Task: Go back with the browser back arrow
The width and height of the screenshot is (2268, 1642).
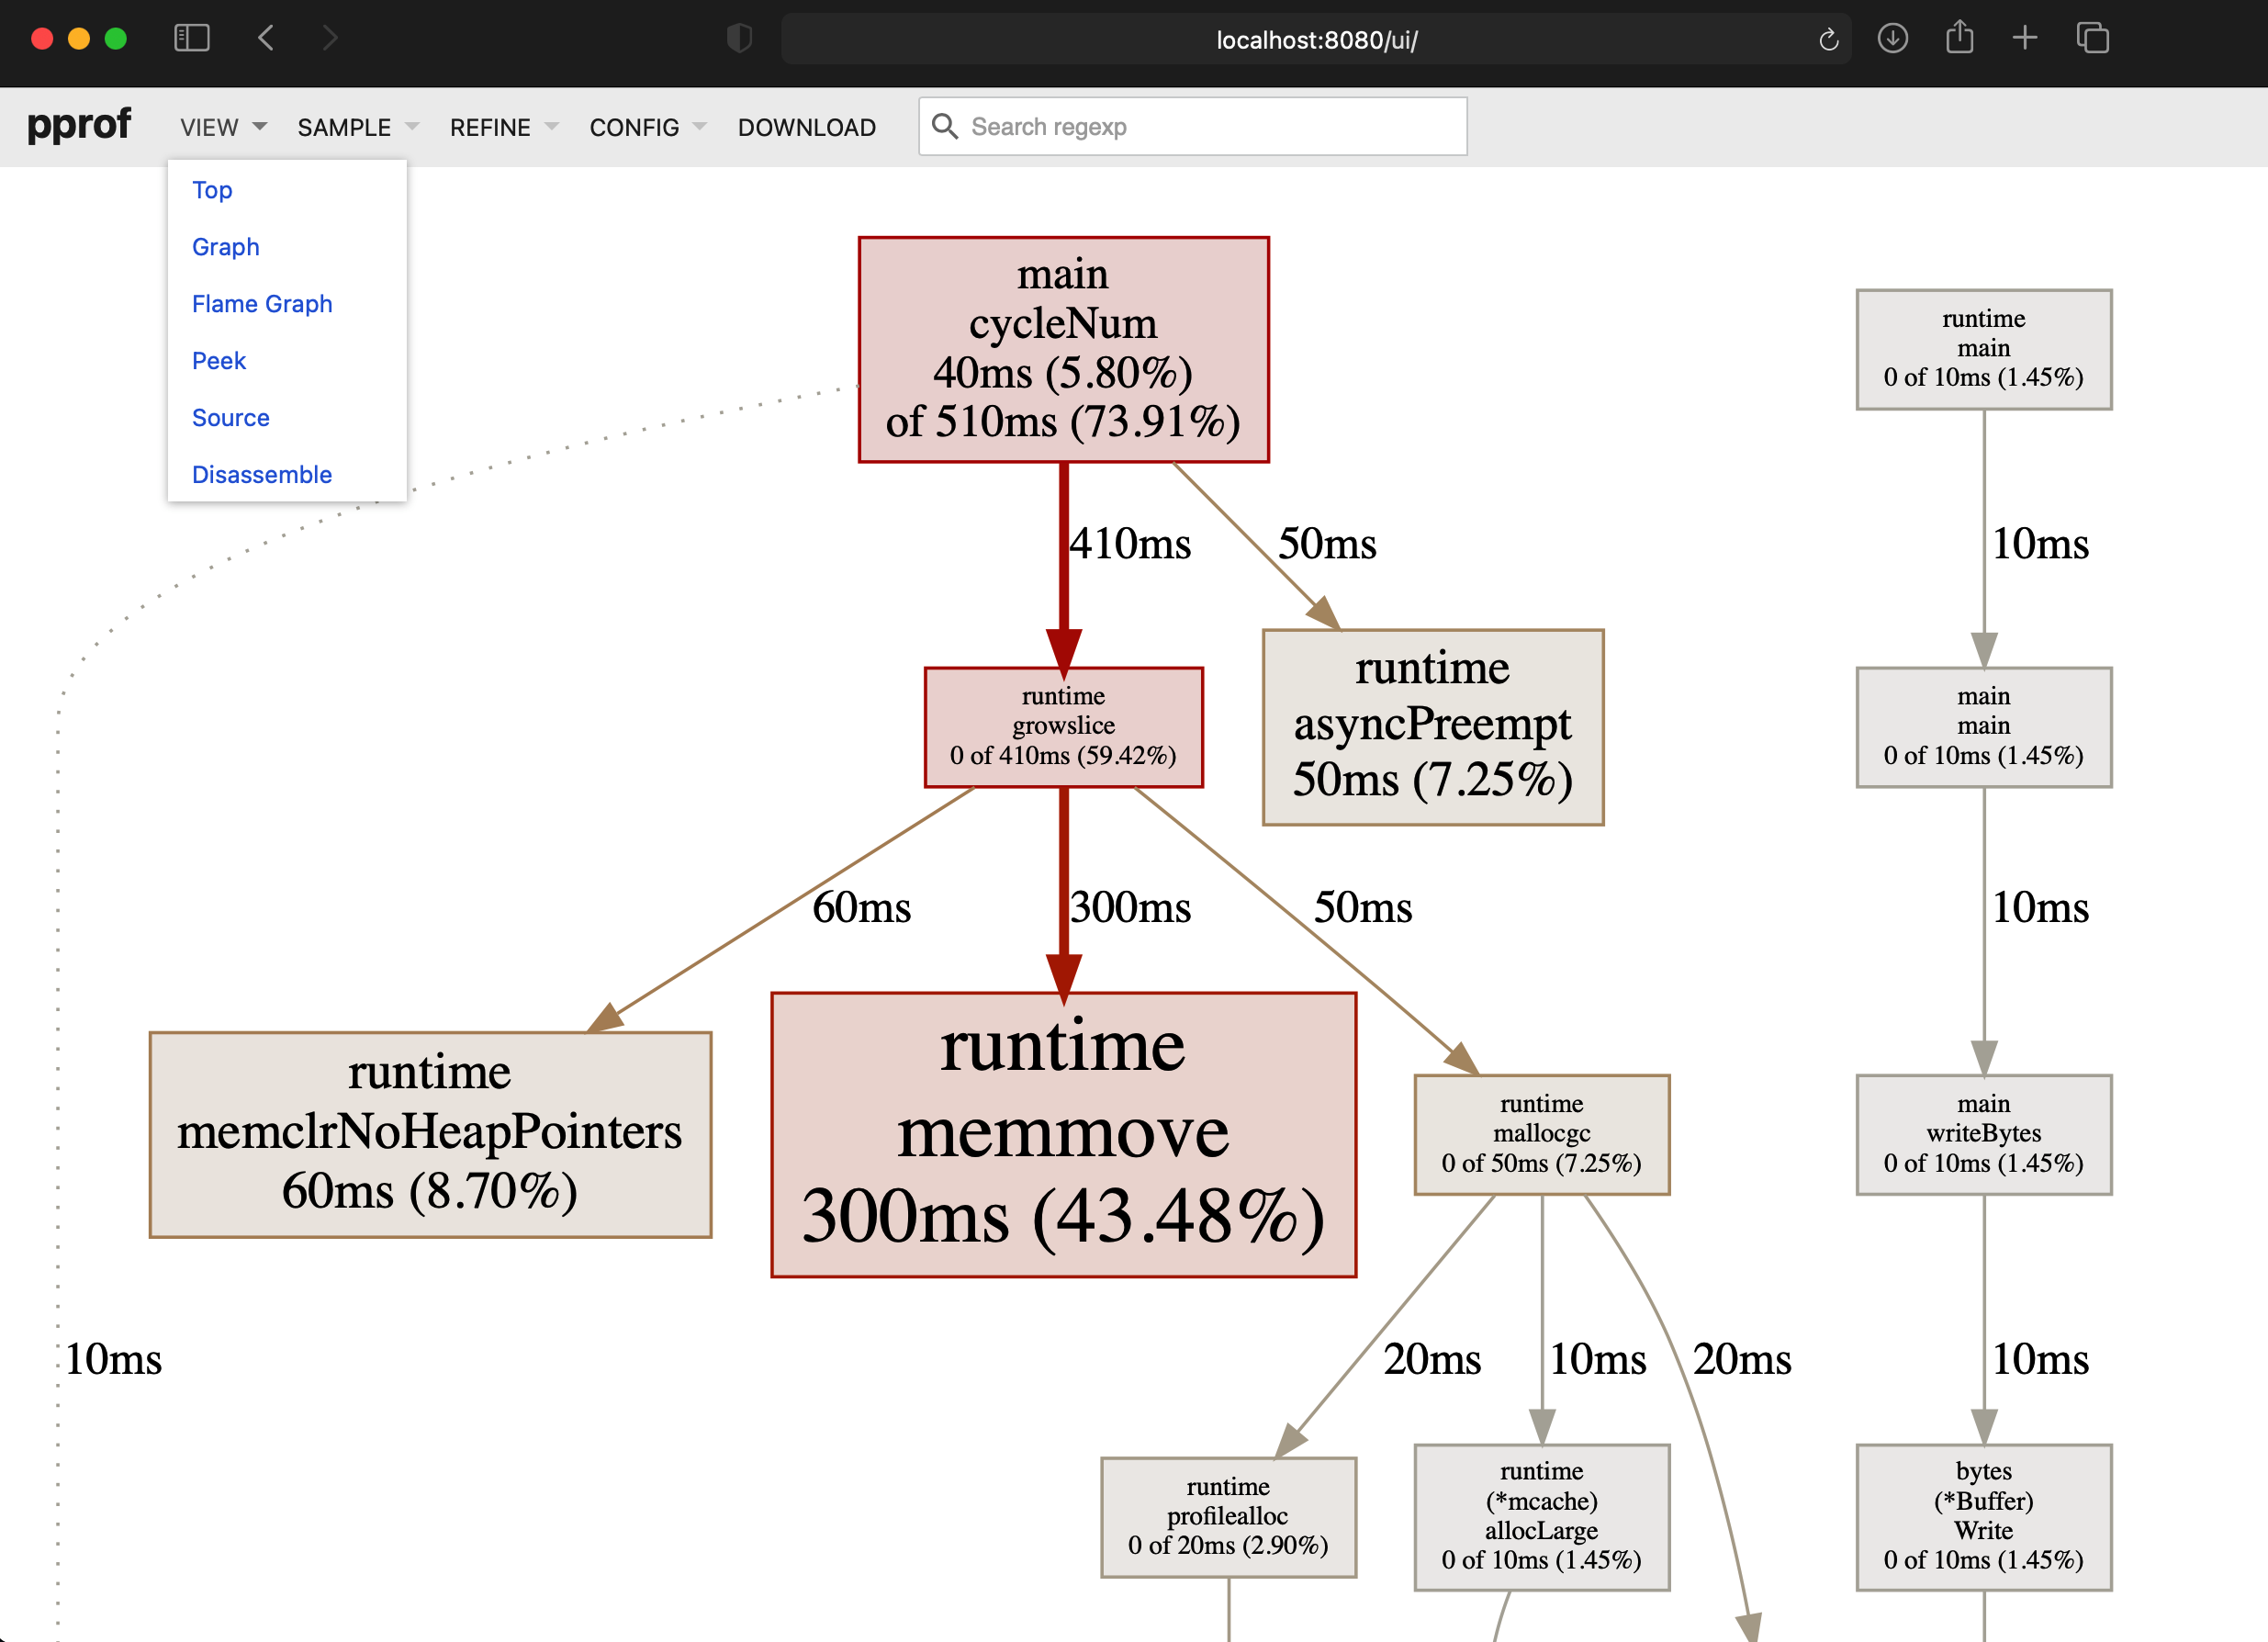Action: pyautogui.click(x=266, y=39)
